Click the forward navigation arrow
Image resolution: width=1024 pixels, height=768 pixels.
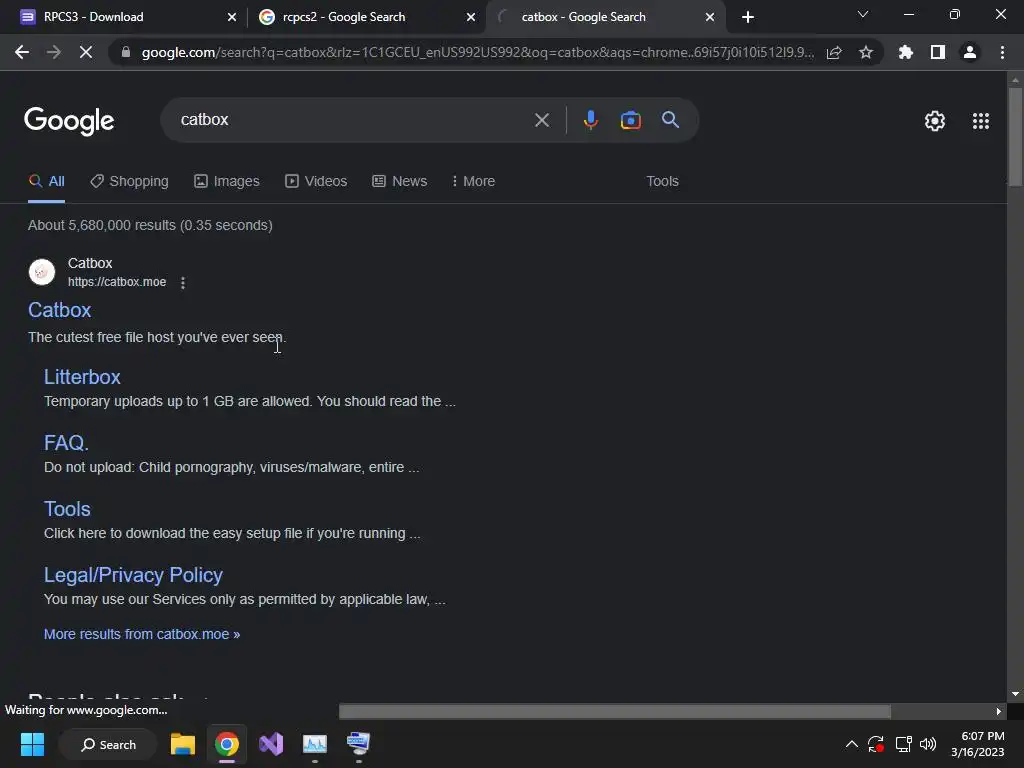[x=54, y=52]
